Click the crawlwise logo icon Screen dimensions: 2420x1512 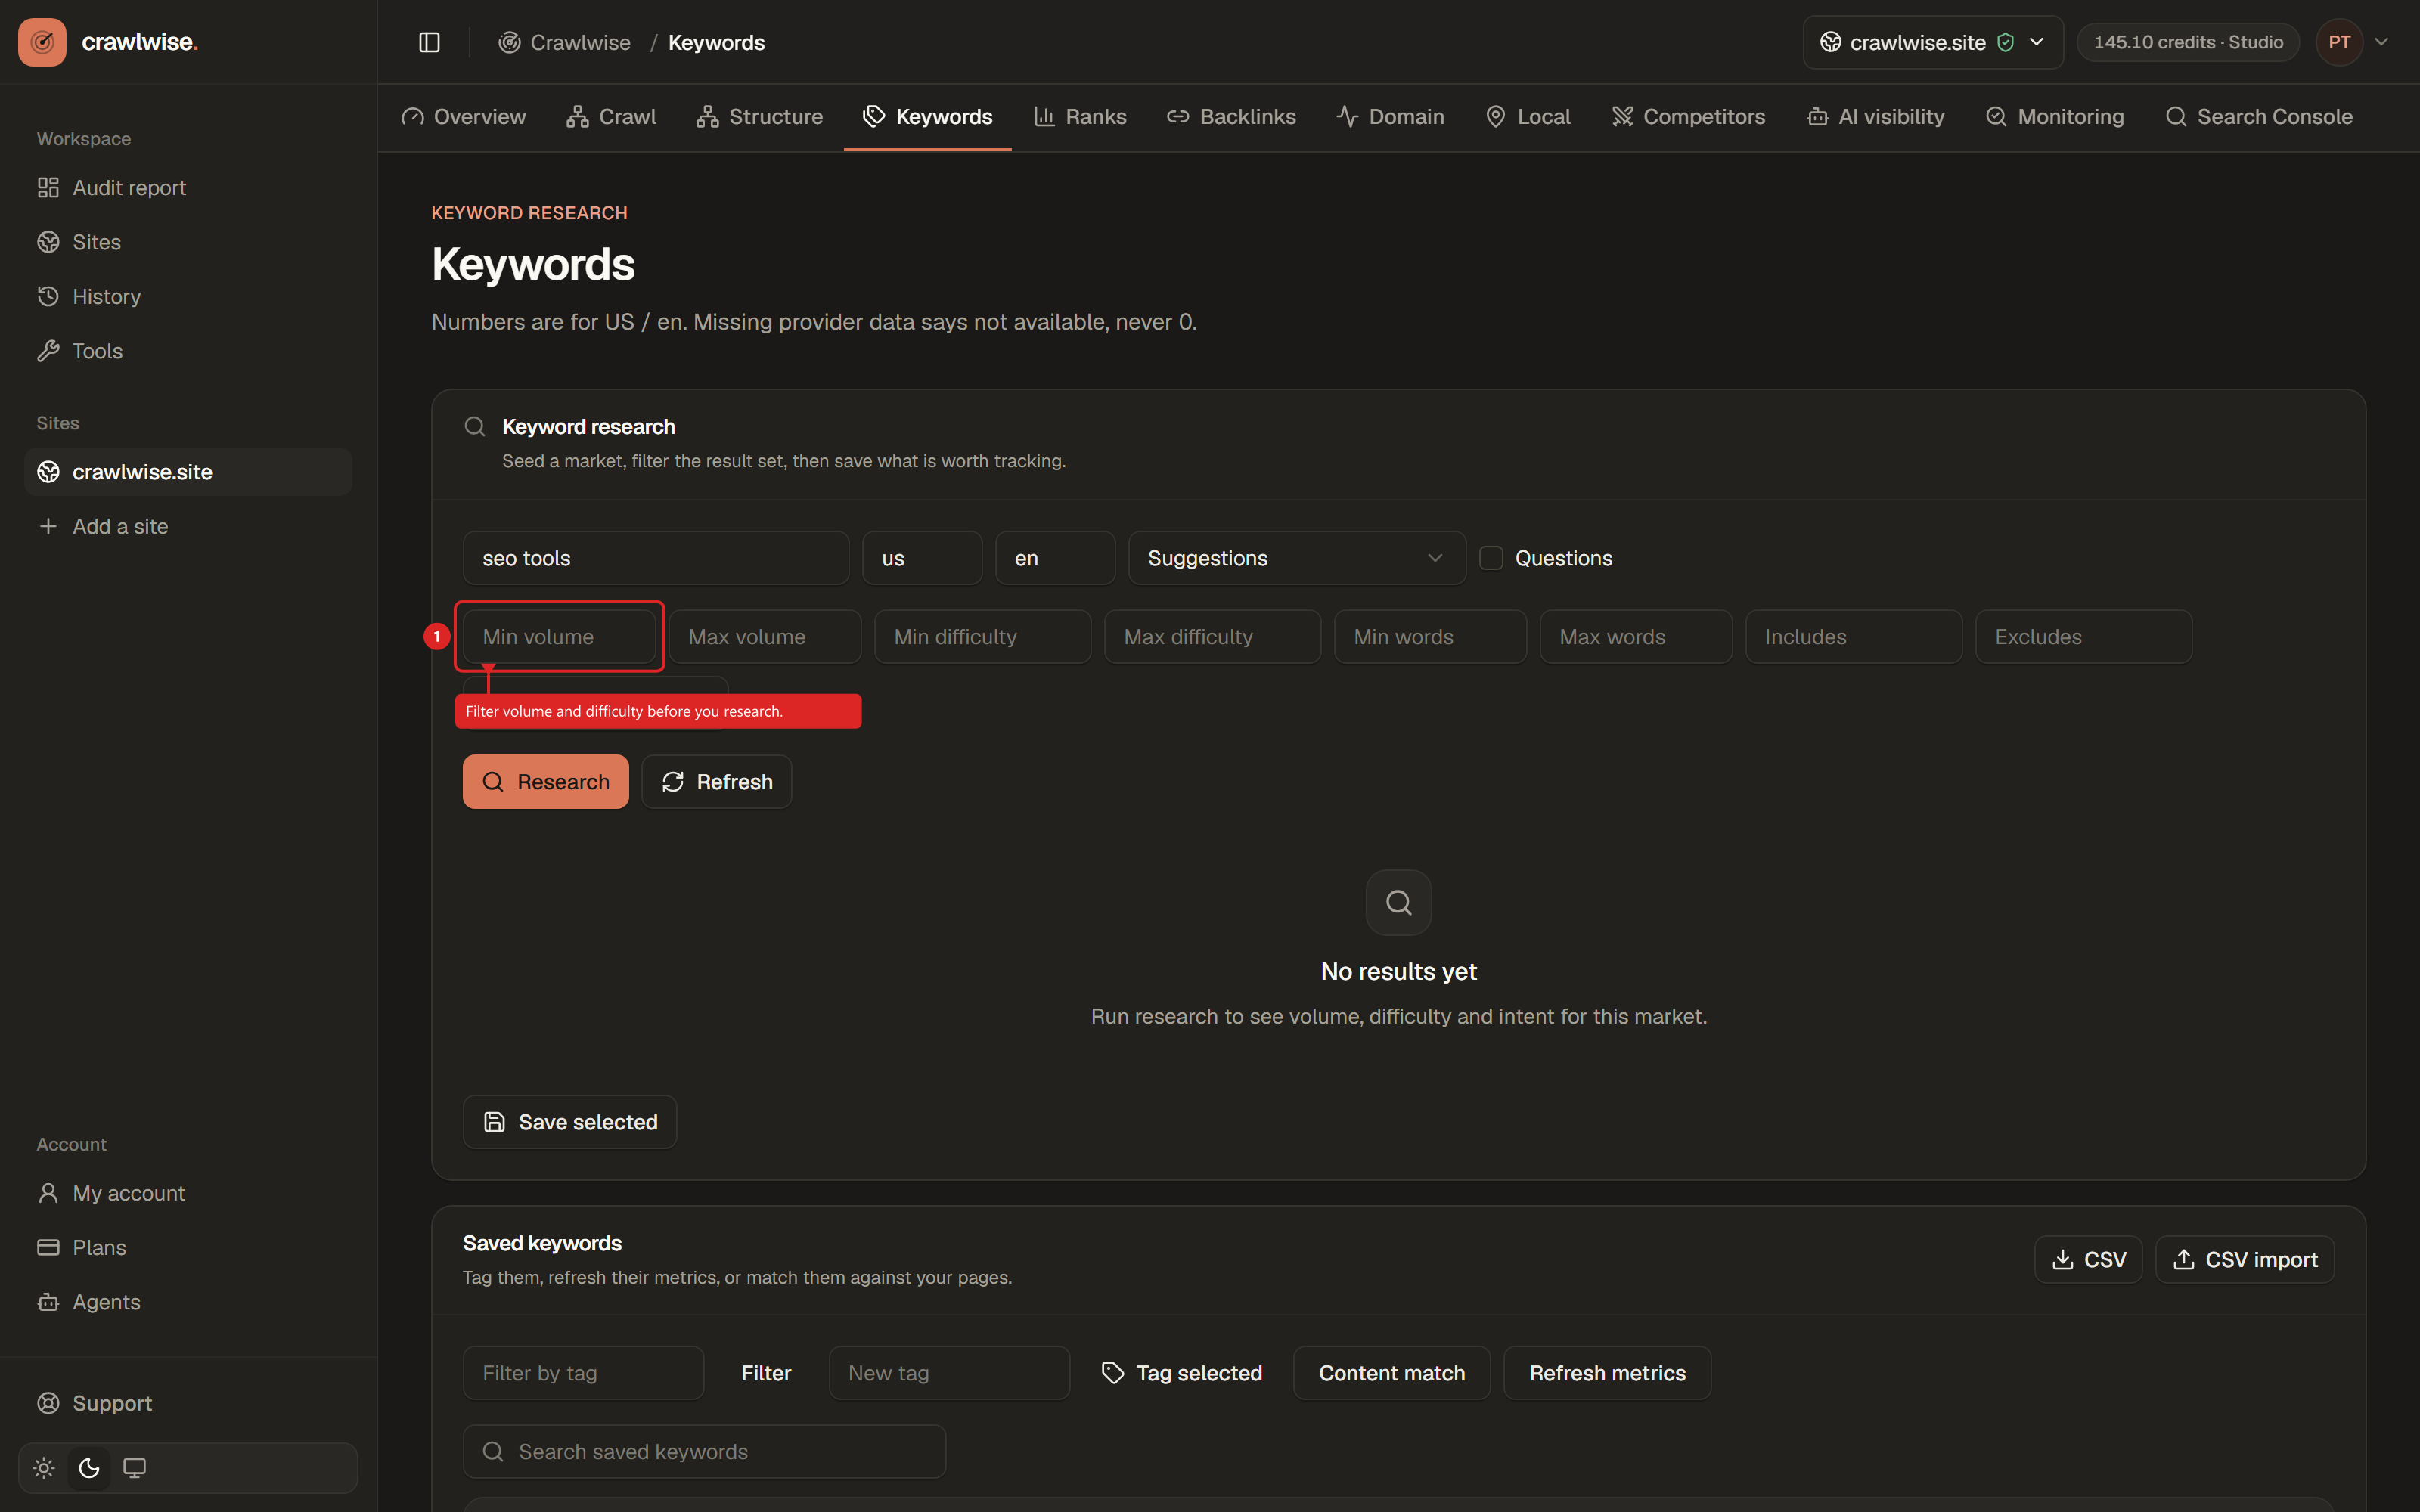[x=42, y=42]
